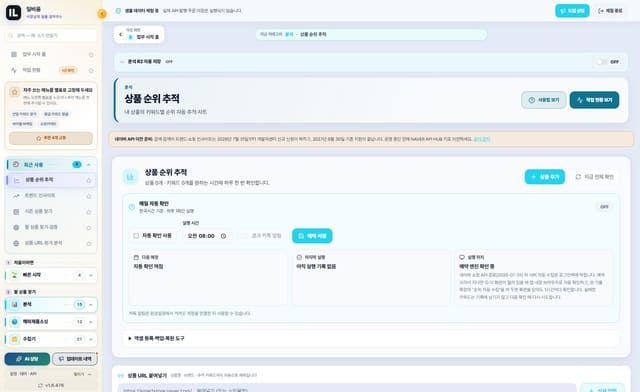
Task: Click the version refresh icon
Action: click(x=40, y=385)
